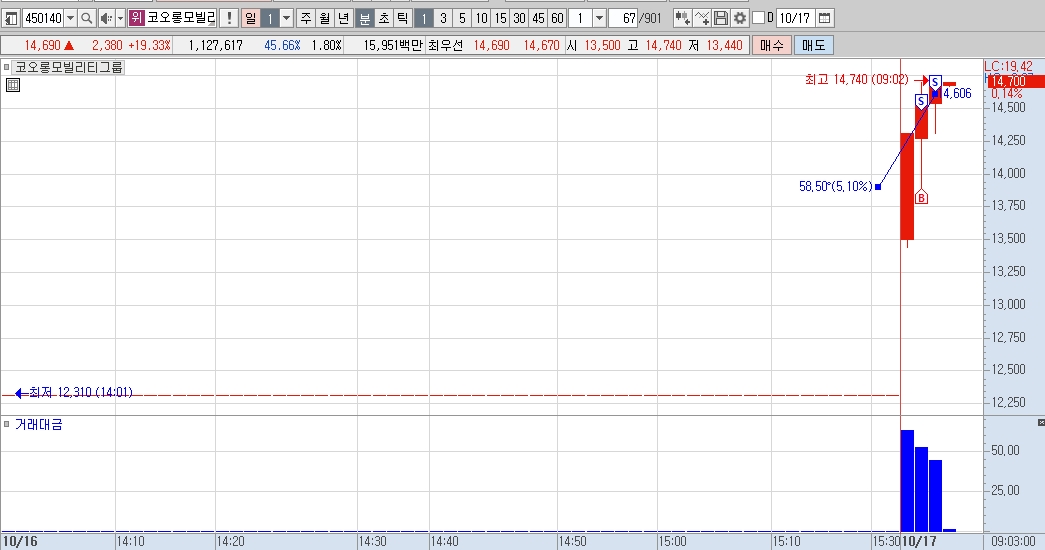
Task: Close the 거래대금 volume pane
Action: [x=1041, y=423]
